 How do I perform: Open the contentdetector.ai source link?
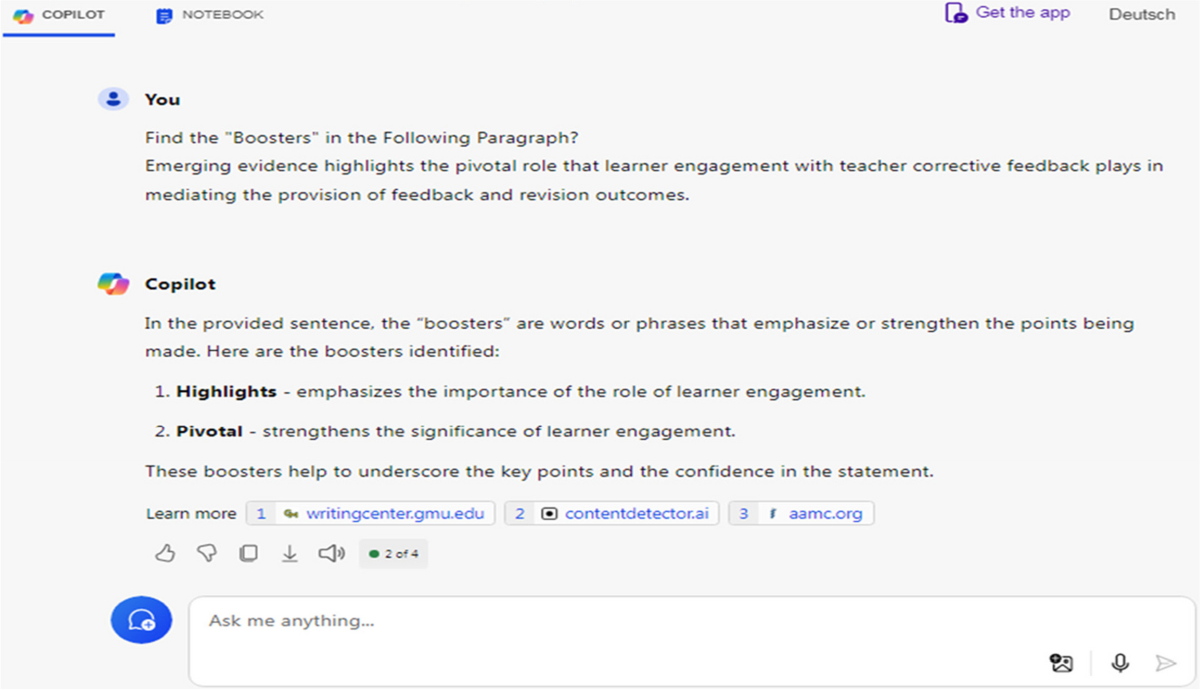[612, 514]
